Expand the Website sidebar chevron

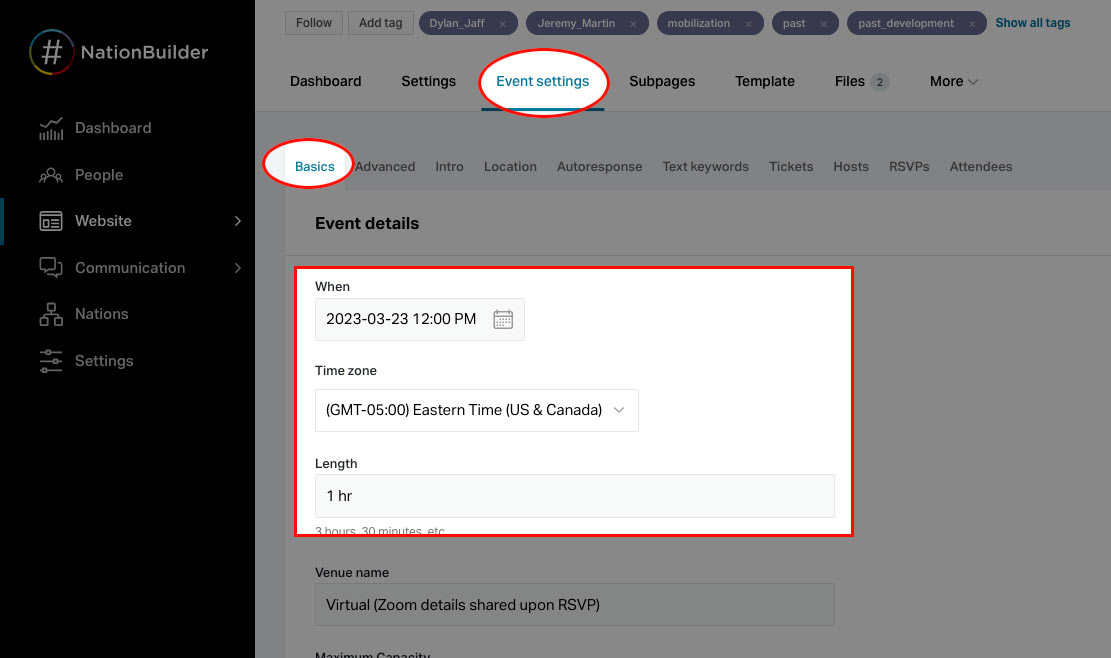click(237, 221)
